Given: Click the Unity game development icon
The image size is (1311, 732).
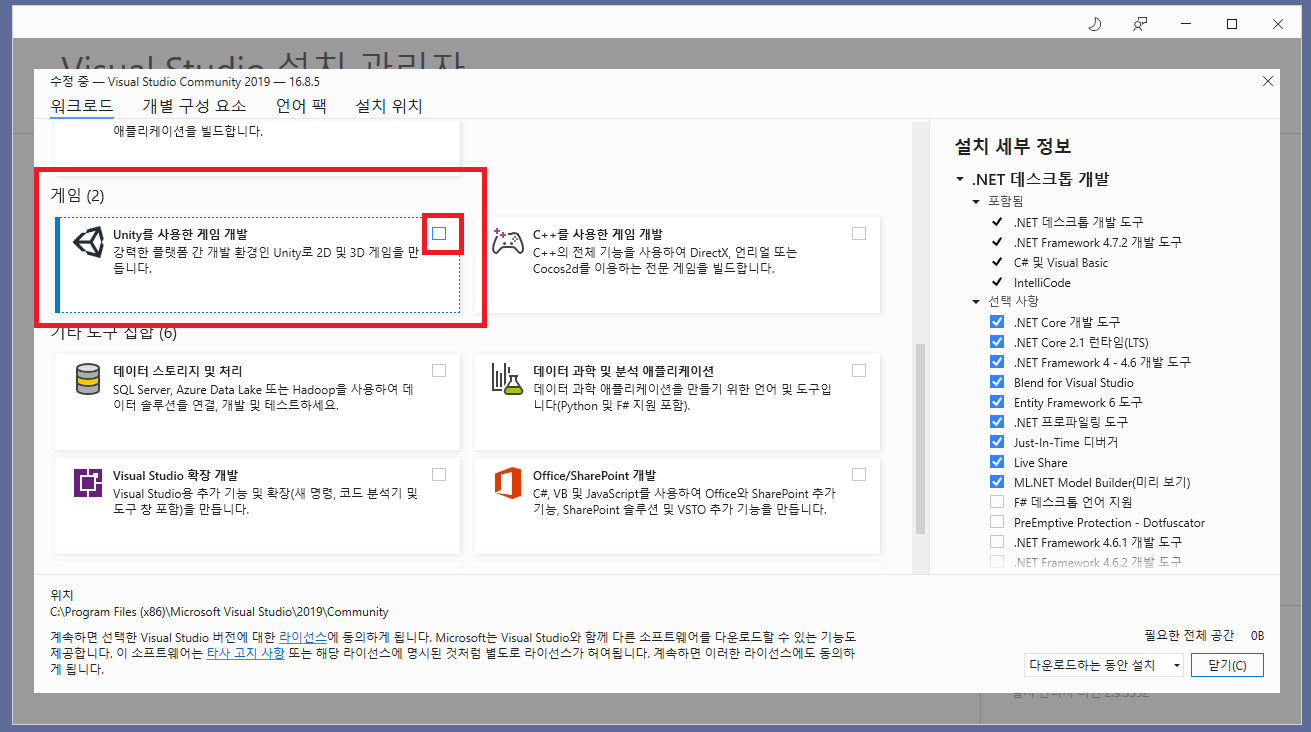Looking at the screenshot, I should (x=88, y=244).
